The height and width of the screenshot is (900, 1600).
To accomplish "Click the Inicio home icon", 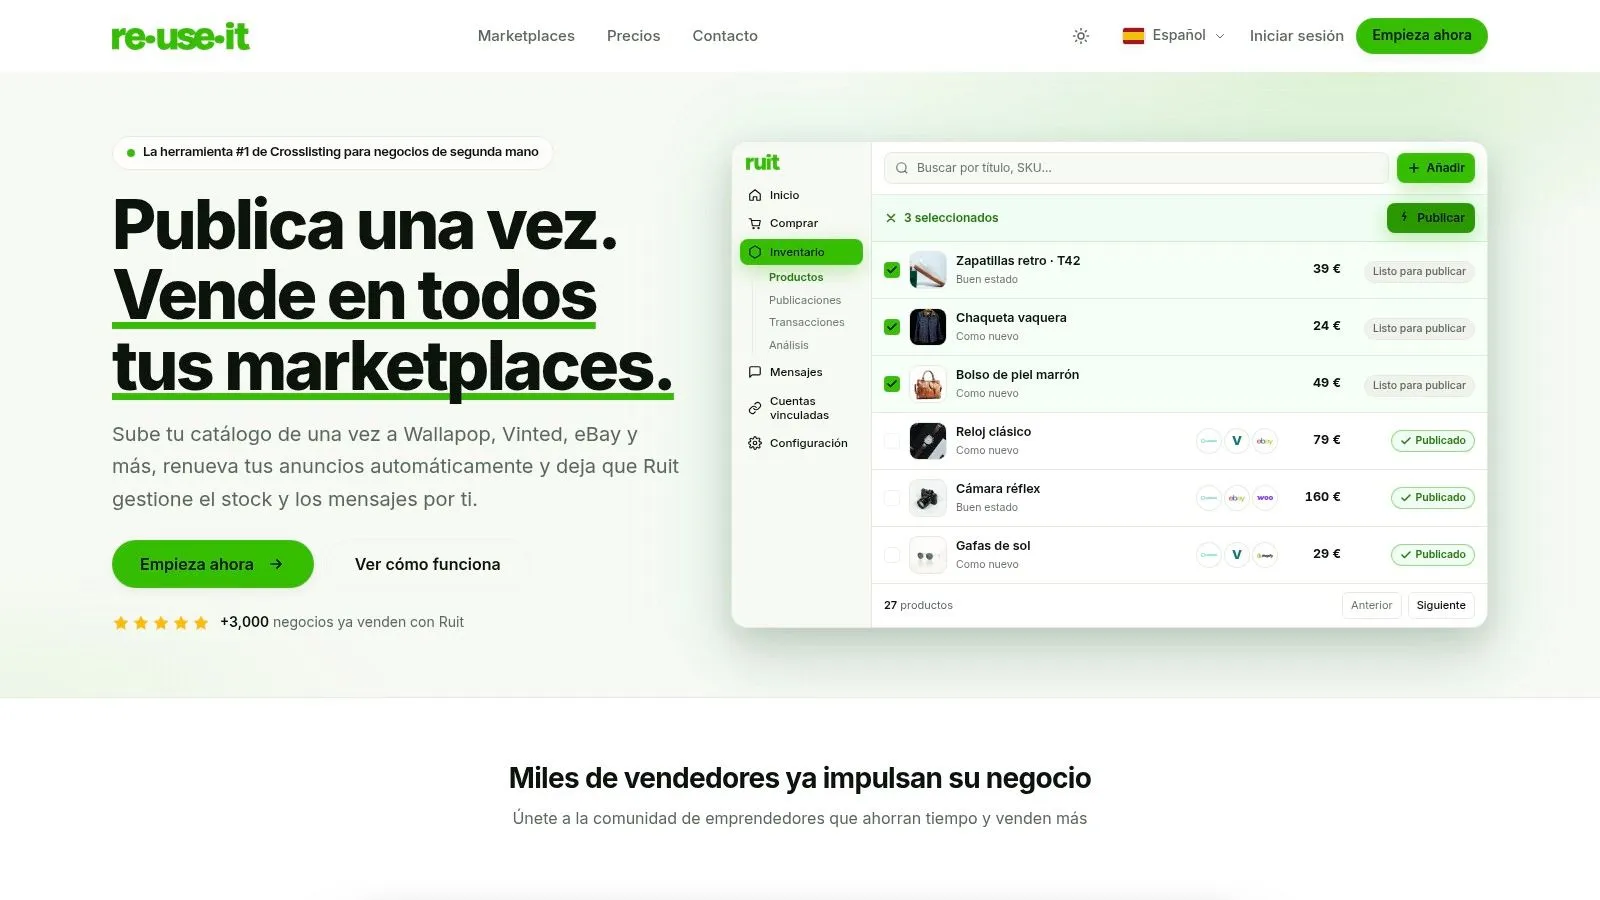I will click(x=755, y=195).
